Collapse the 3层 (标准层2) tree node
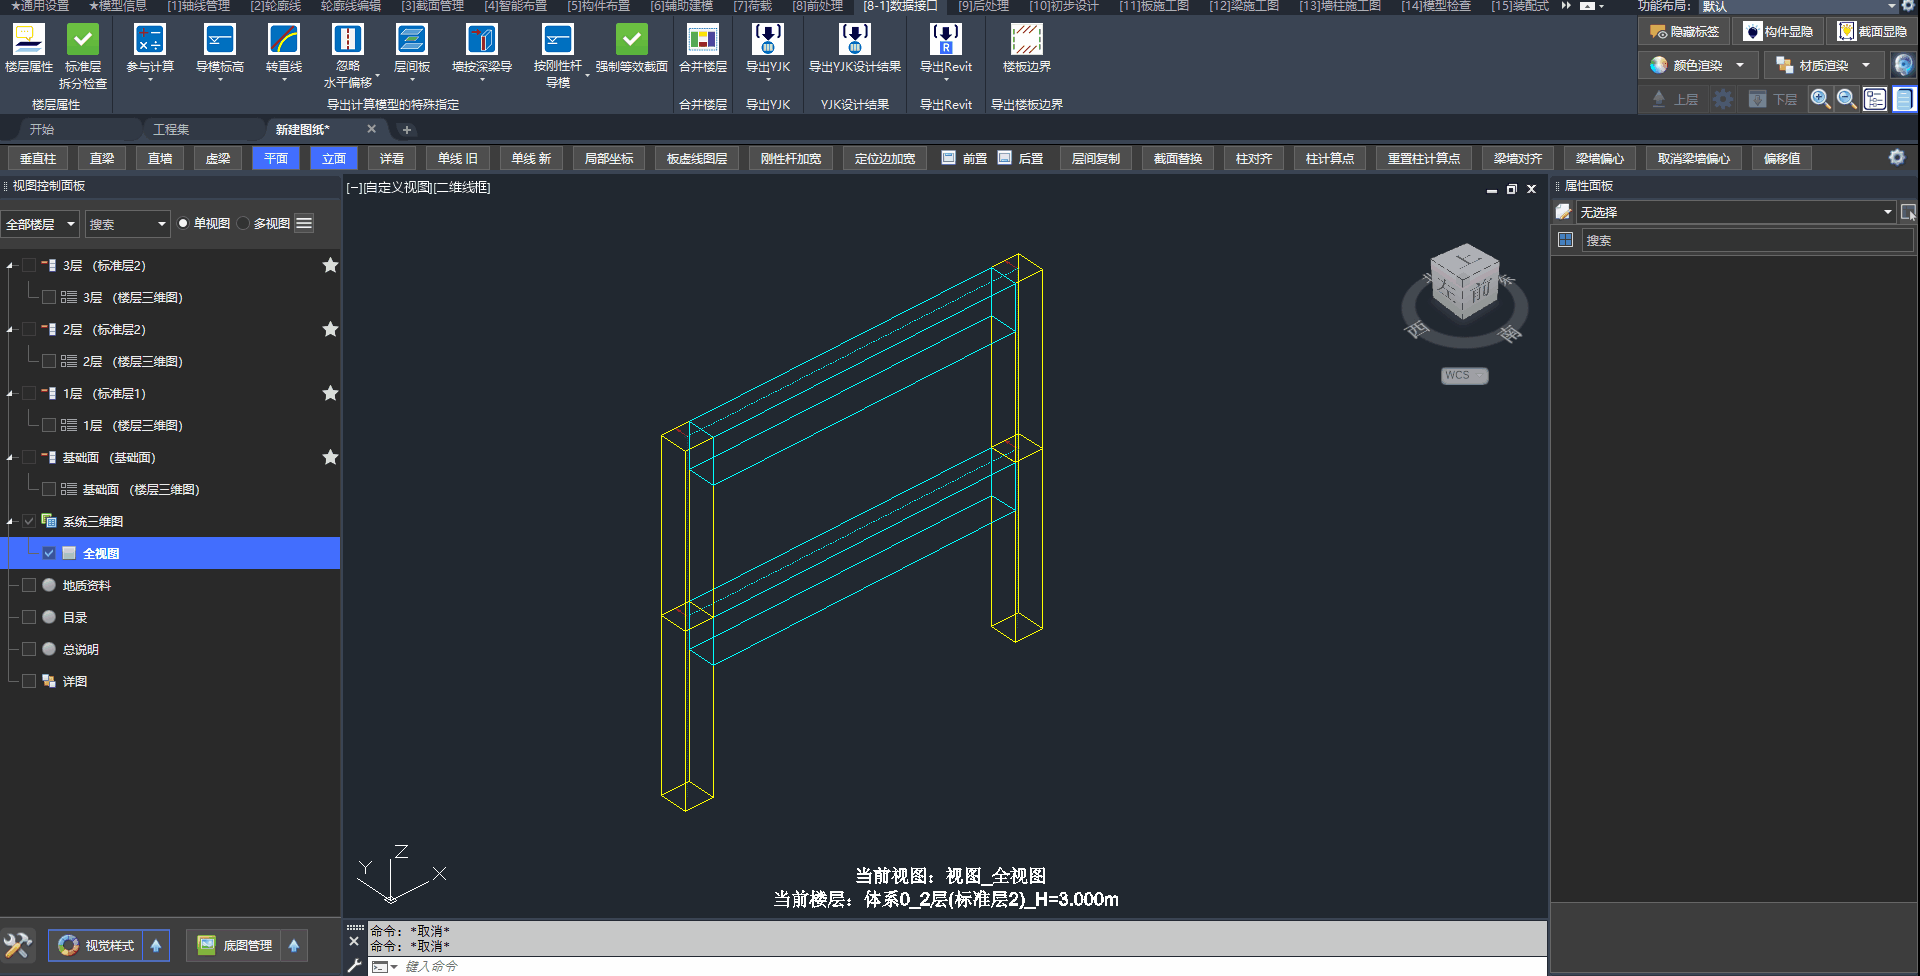Screen dimensions: 1920x976 [10, 266]
